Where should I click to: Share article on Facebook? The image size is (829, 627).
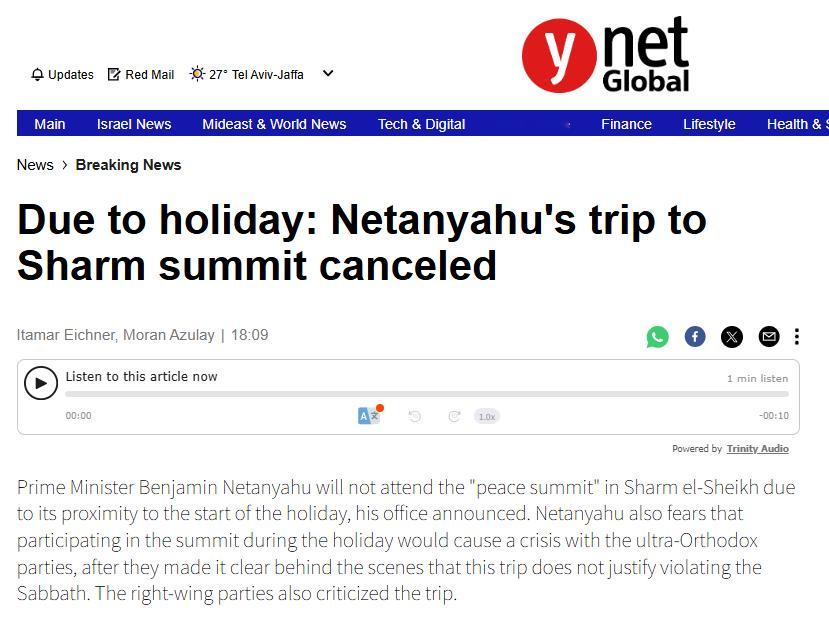[695, 337]
